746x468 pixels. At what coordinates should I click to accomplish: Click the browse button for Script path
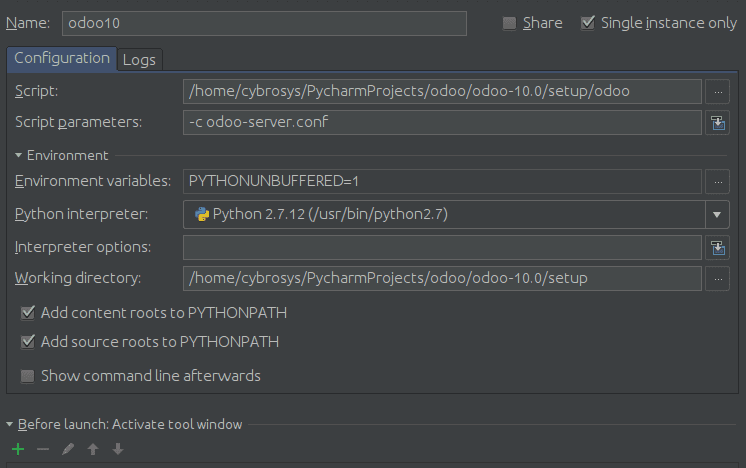coord(717,91)
